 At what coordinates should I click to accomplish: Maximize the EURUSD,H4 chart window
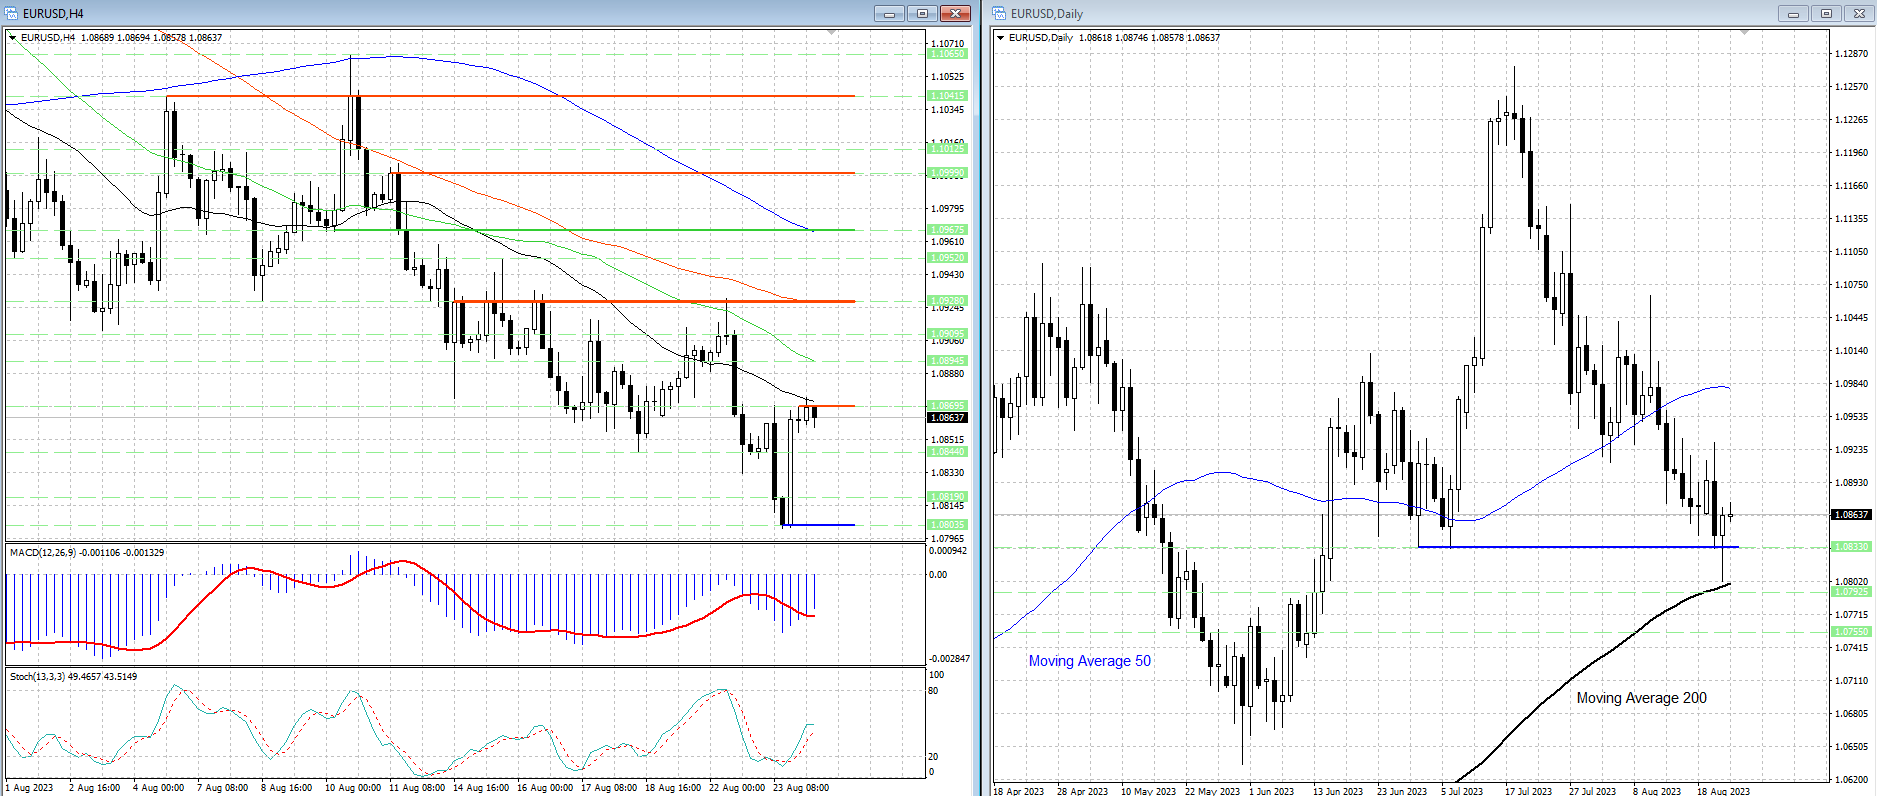(922, 13)
